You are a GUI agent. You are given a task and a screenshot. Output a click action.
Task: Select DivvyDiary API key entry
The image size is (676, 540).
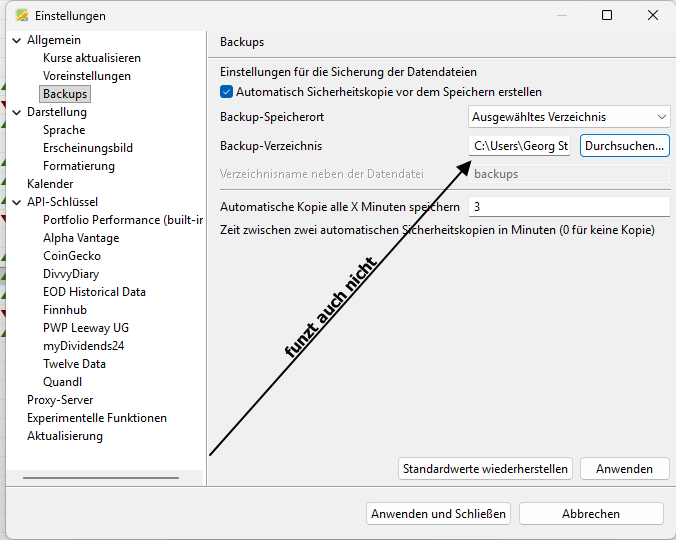71,274
